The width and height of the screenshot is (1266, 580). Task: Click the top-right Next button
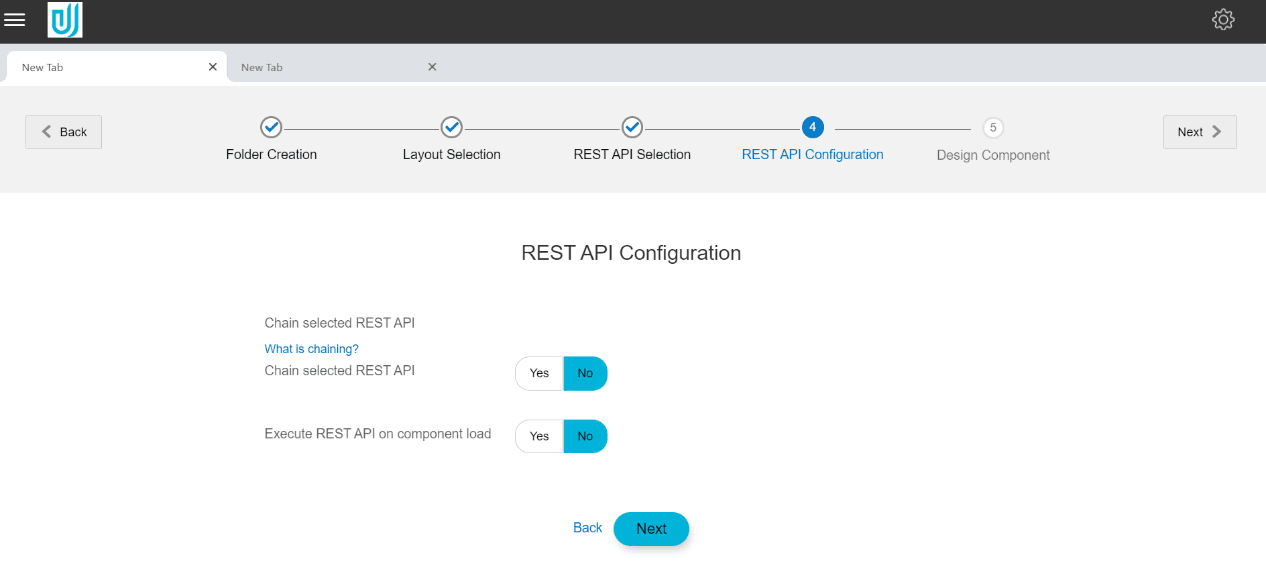coord(1199,131)
